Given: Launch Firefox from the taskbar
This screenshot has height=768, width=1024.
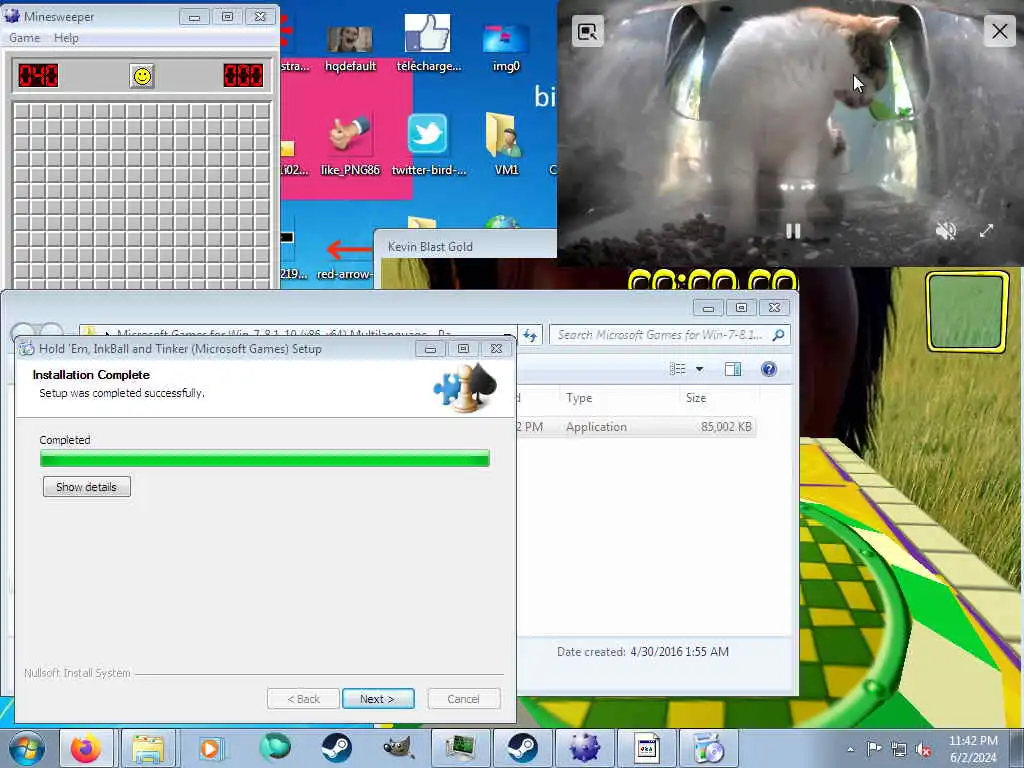Looking at the screenshot, I should [x=86, y=748].
